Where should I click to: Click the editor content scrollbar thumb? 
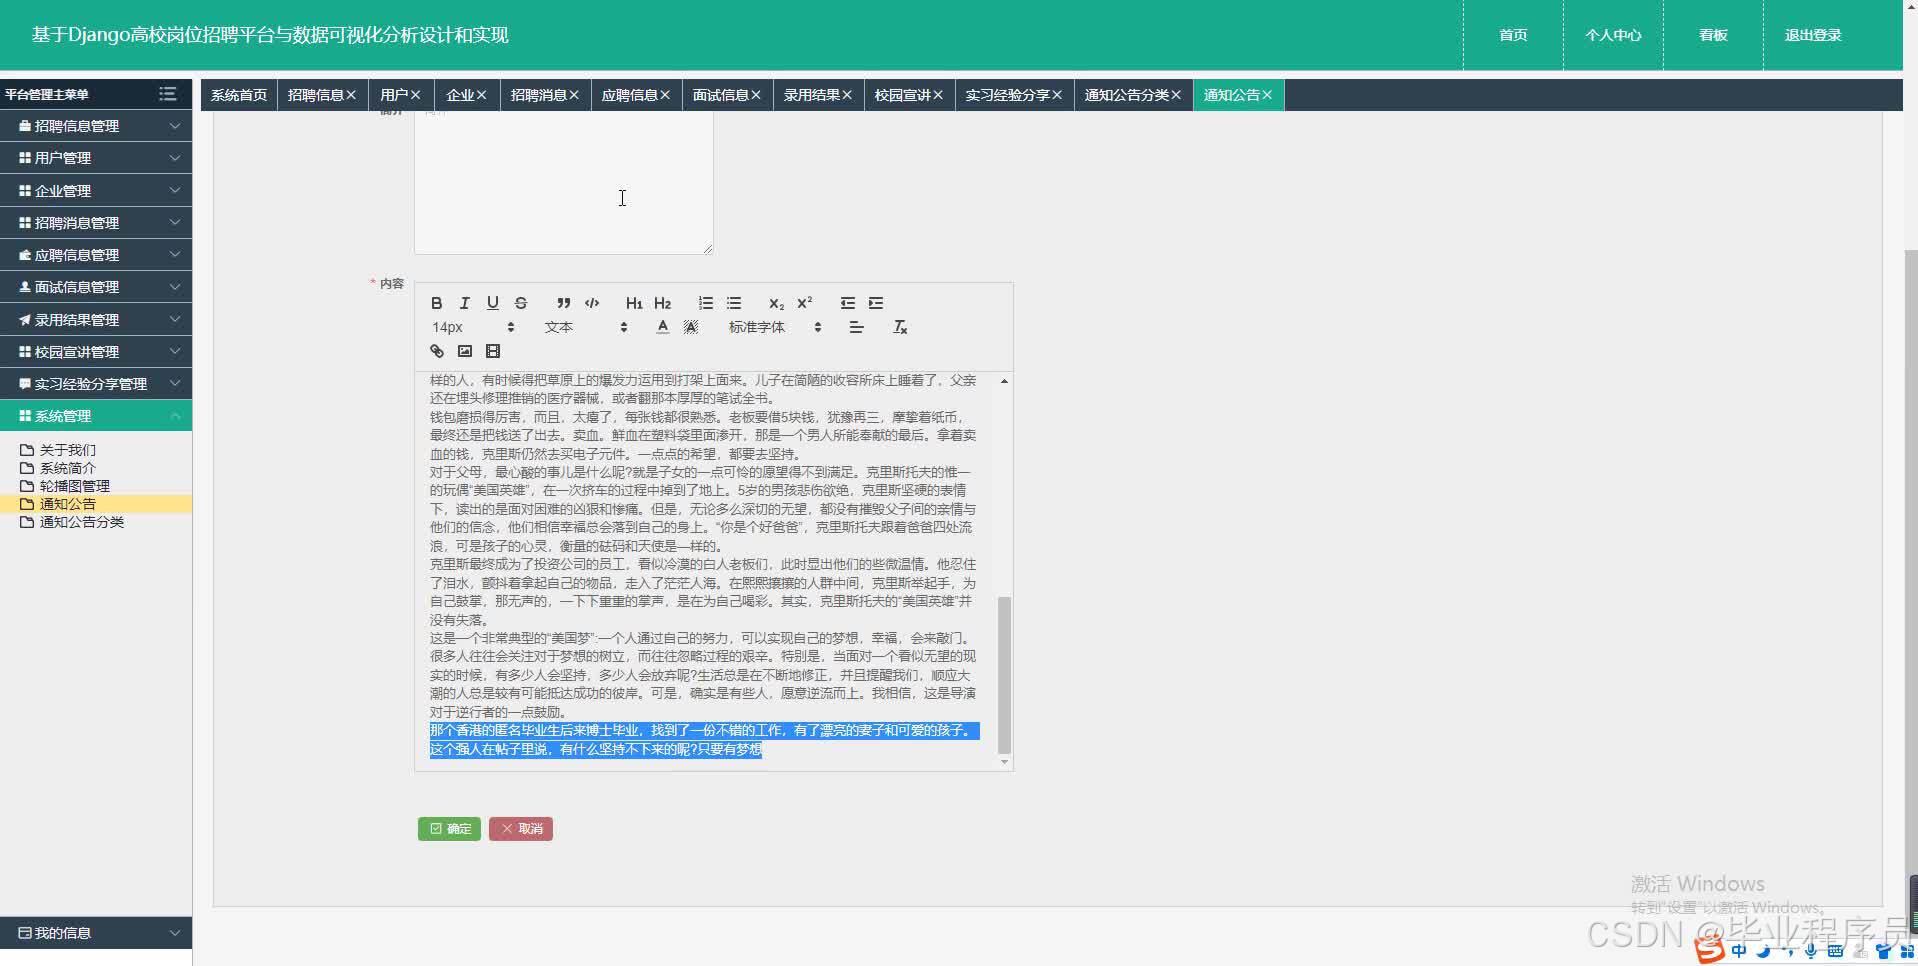(1004, 675)
